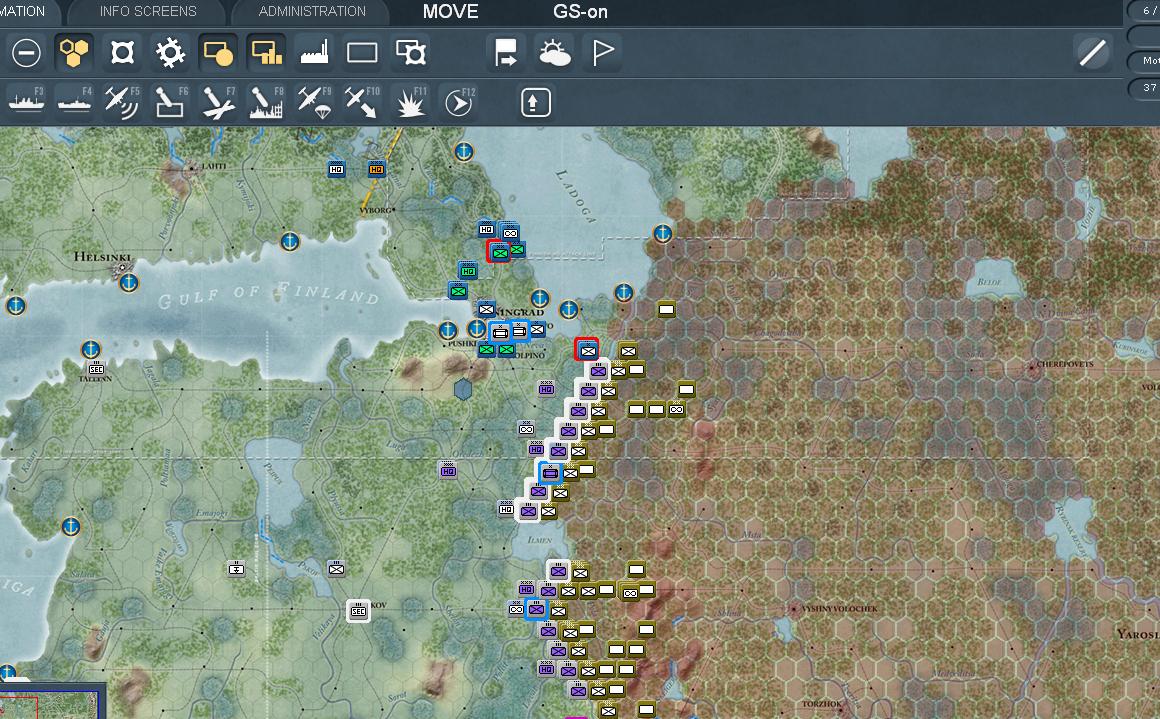Click the Vyshny Volochek city label
Image resolution: width=1160 pixels, height=719 pixels.
[x=839, y=609]
